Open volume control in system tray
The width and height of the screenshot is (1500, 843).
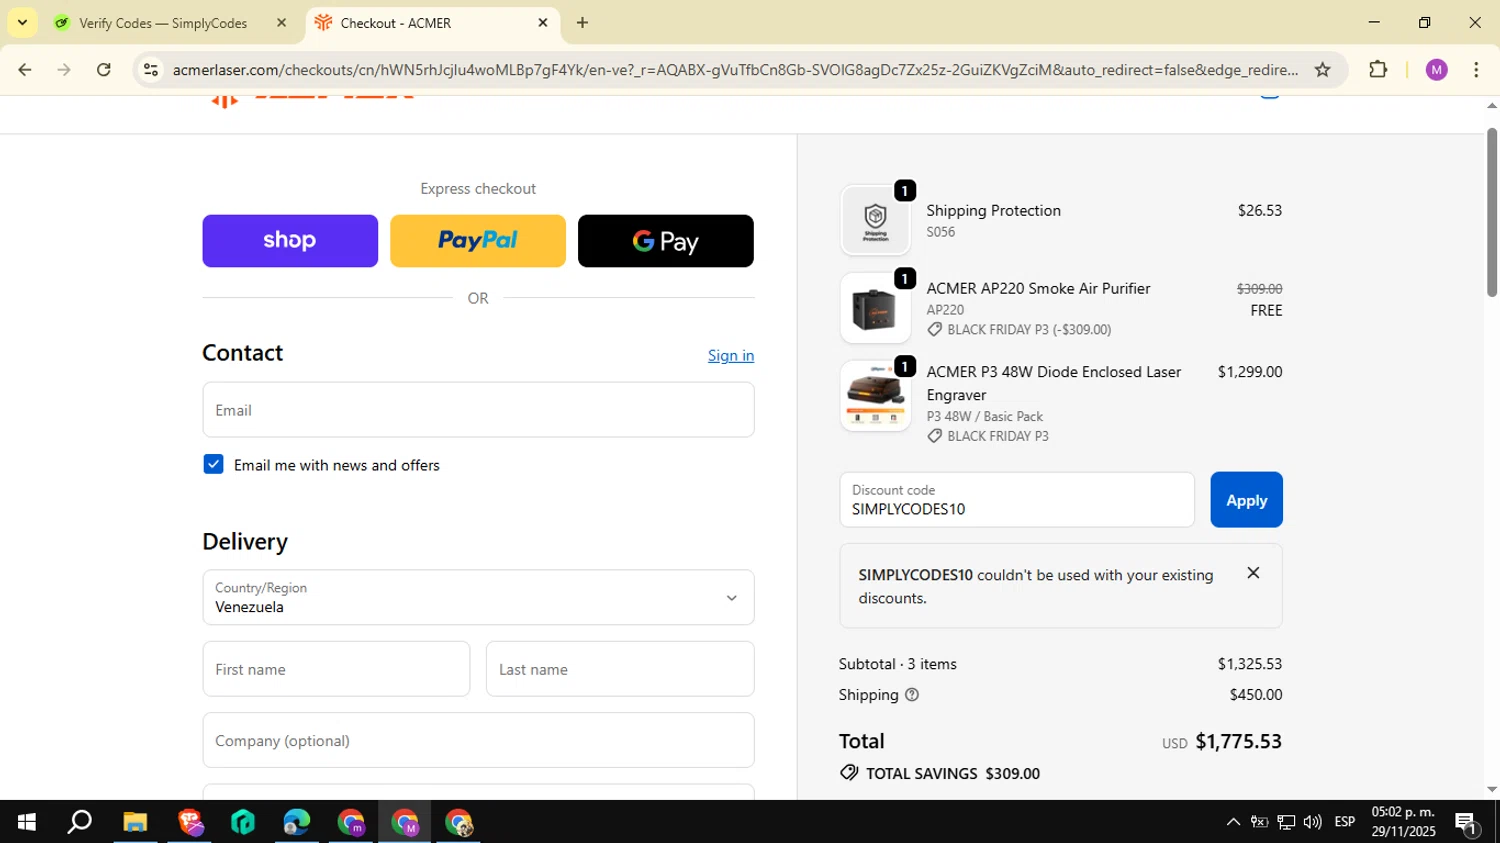coord(1312,822)
